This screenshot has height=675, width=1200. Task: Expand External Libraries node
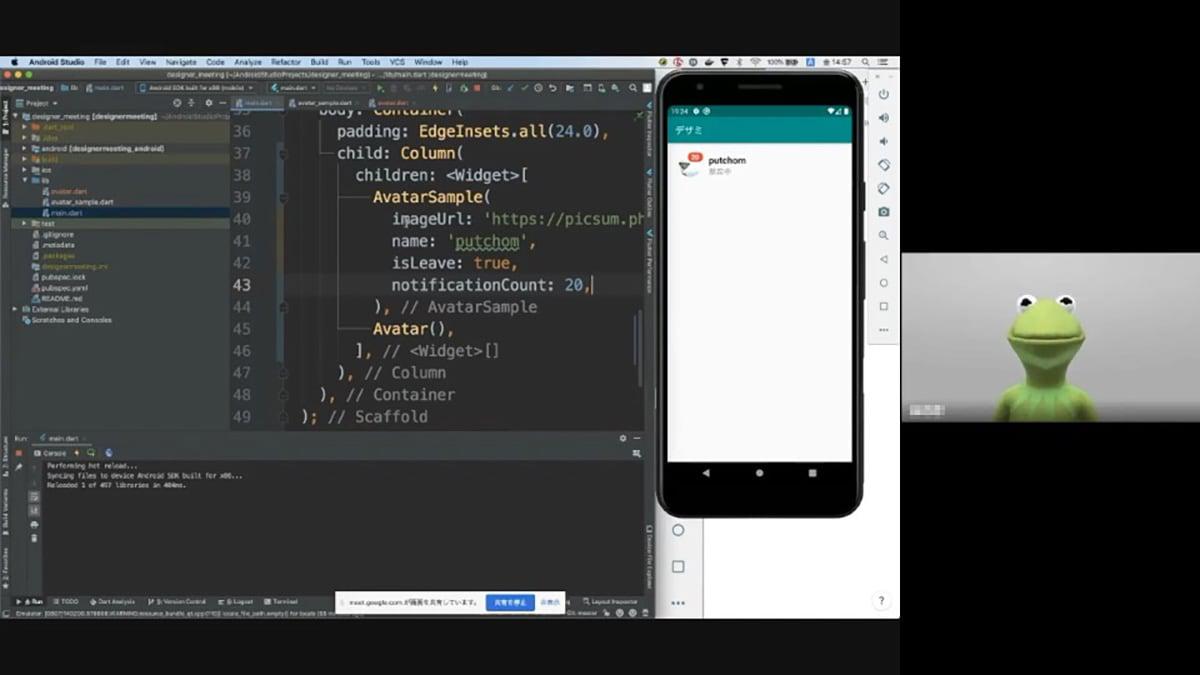pos(15,309)
